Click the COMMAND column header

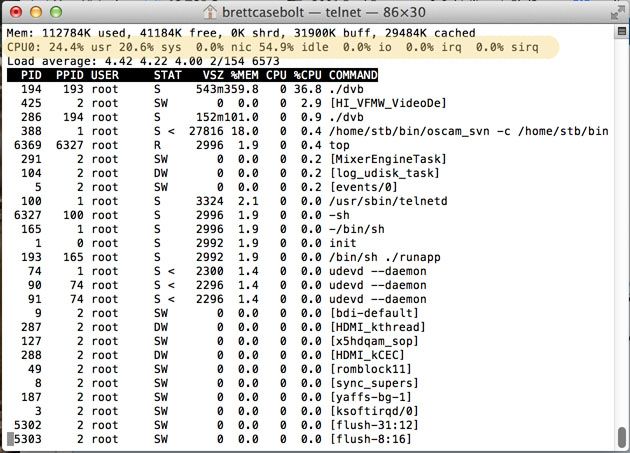353,75
